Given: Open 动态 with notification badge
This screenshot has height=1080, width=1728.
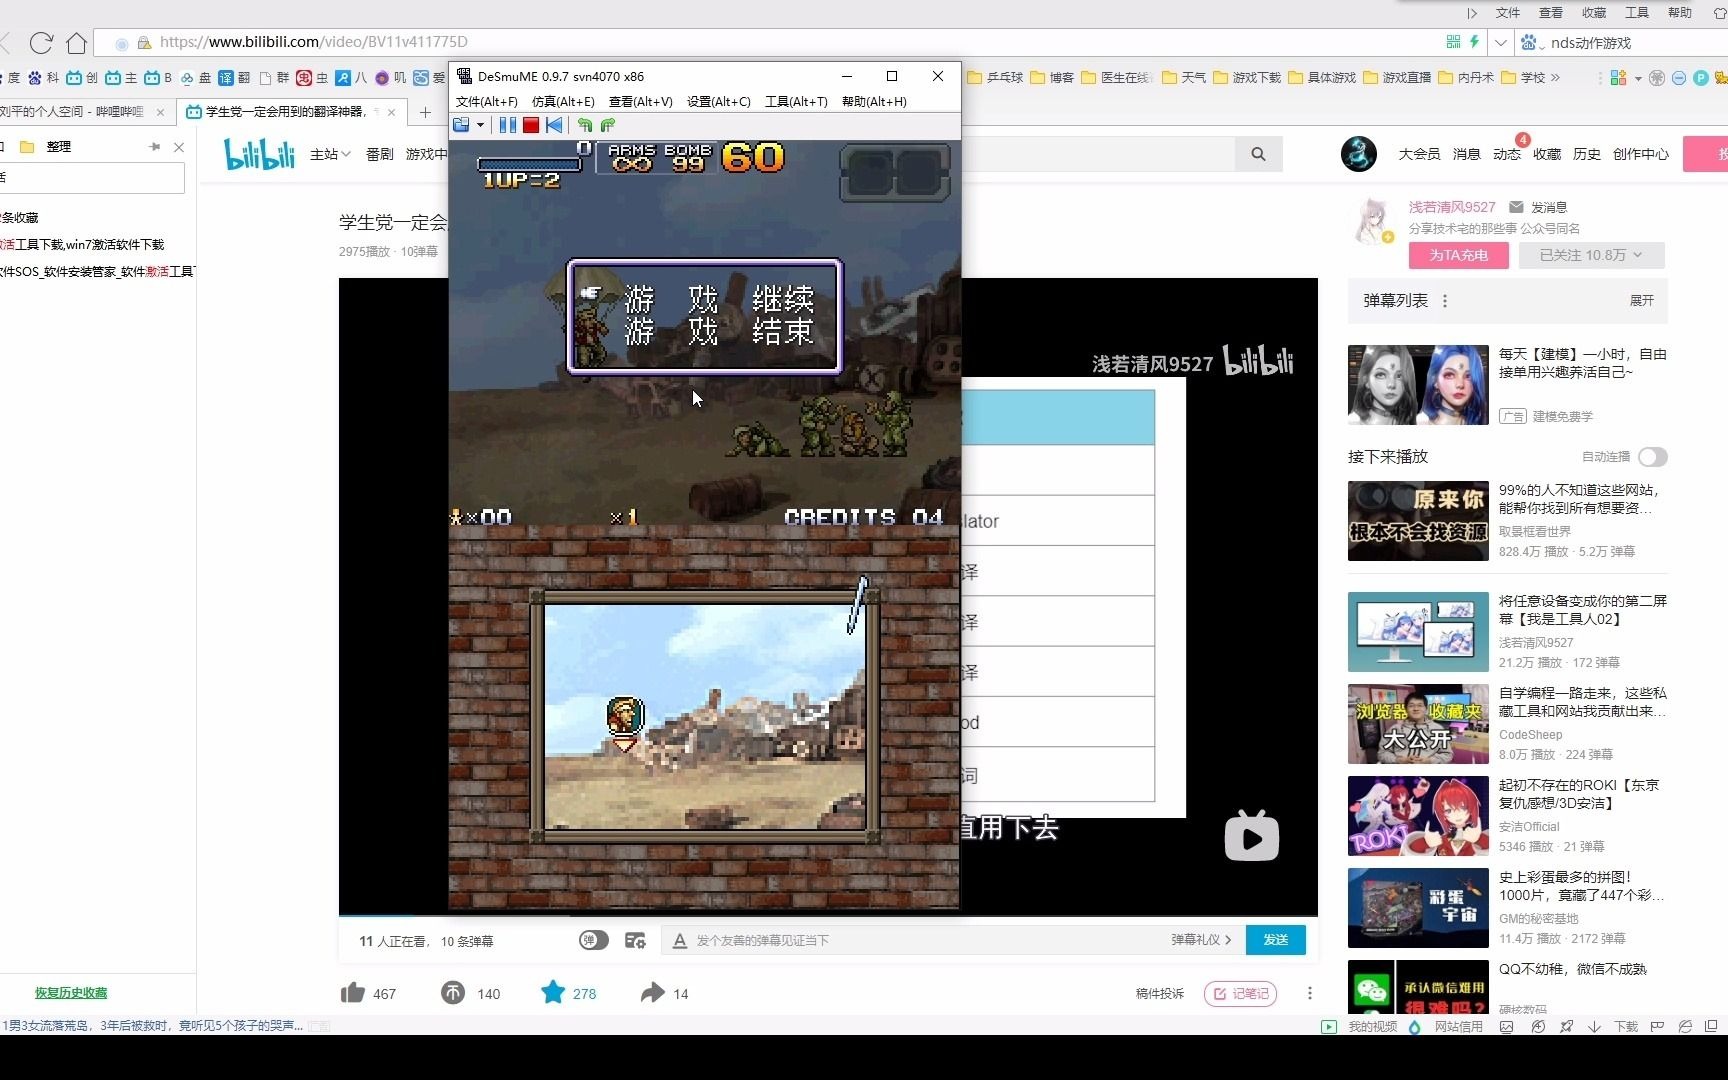Looking at the screenshot, I should click(x=1507, y=154).
